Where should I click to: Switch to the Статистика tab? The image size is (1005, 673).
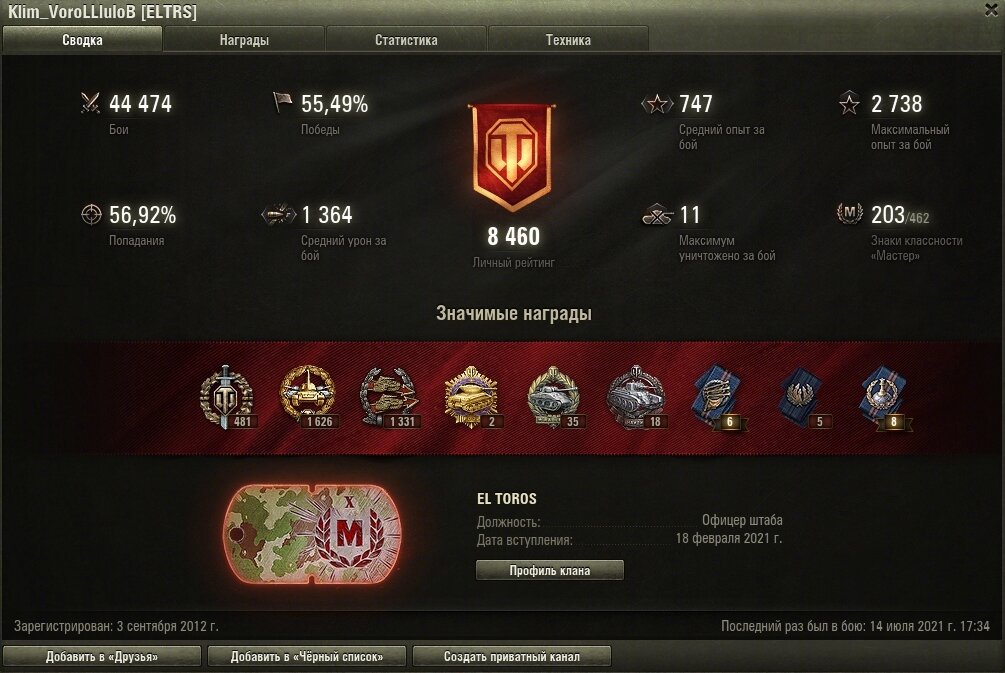(406, 40)
